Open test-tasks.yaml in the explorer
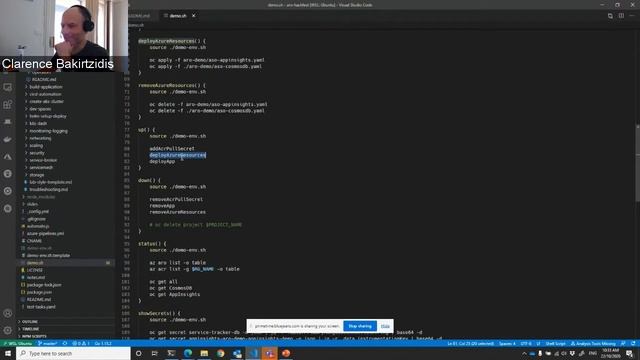 [41, 307]
